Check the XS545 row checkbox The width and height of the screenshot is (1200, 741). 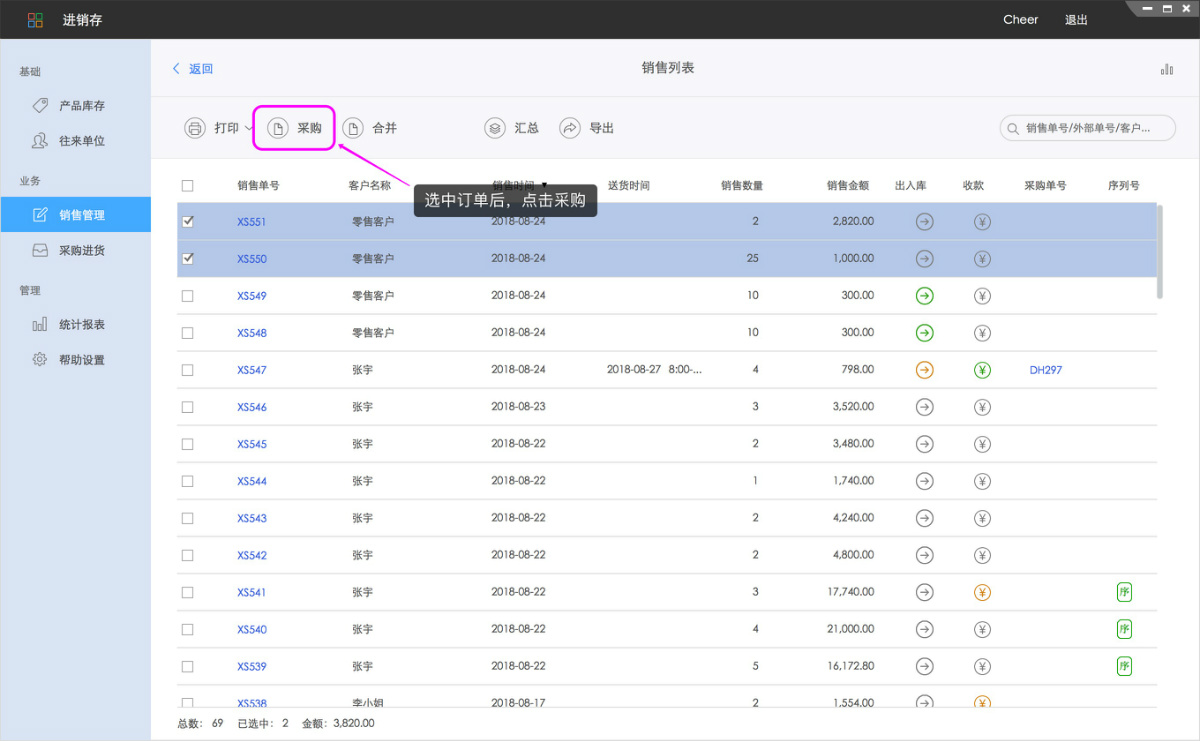(187, 444)
